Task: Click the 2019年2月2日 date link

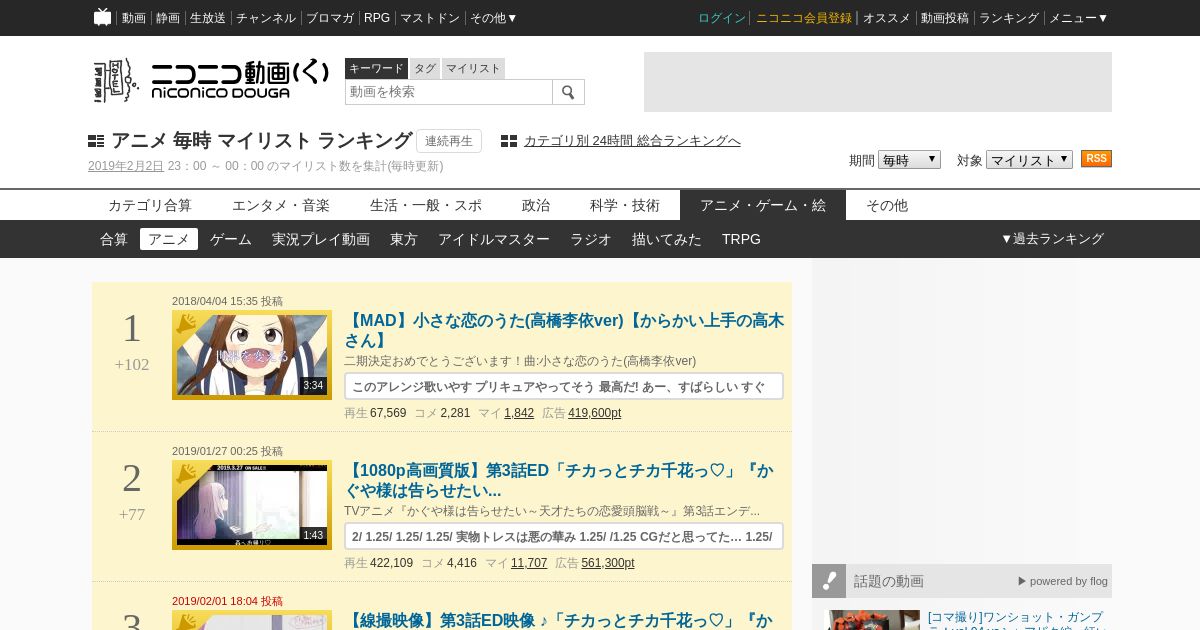Action: tap(126, 166)
